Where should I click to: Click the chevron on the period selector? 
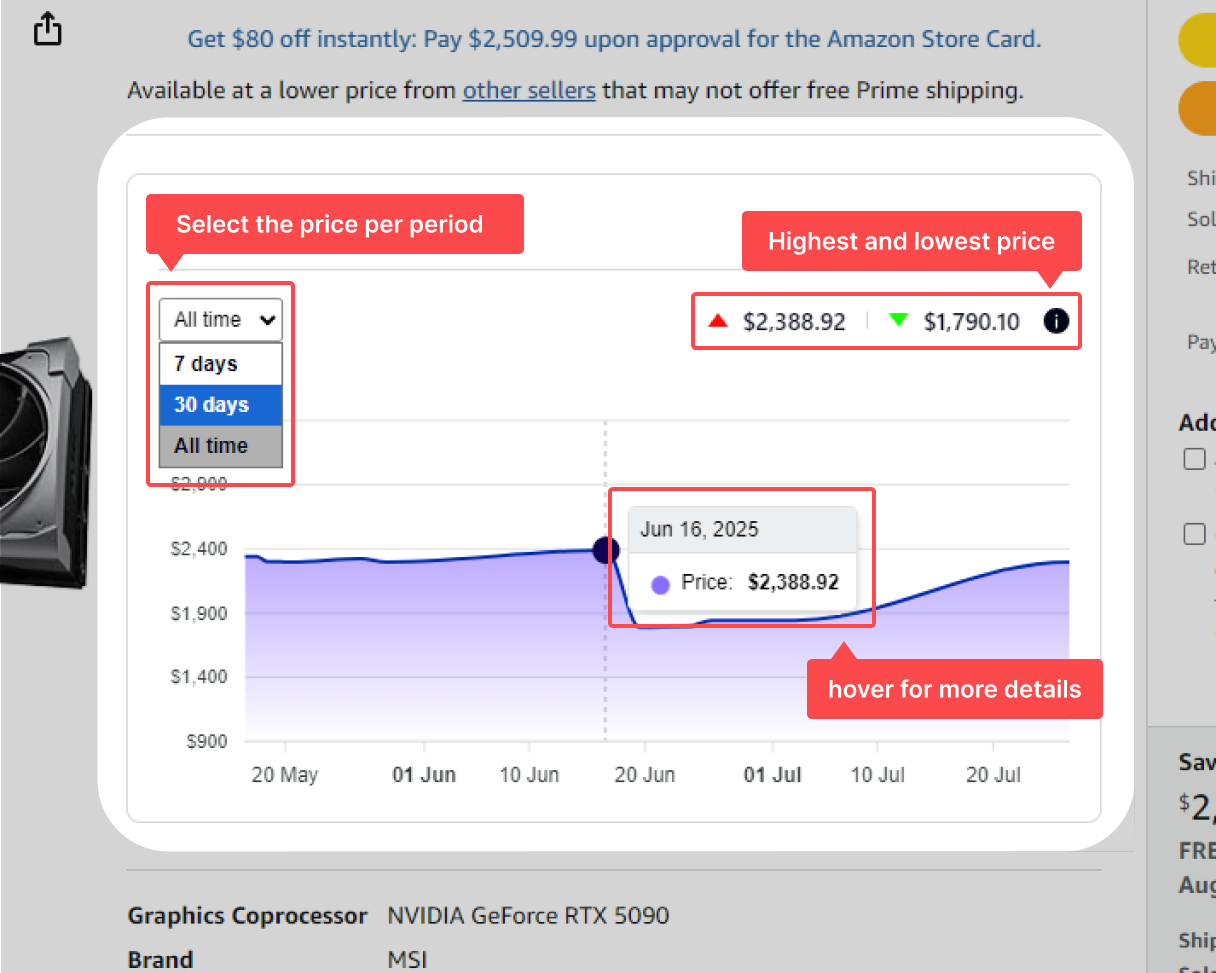click(267, 319)
